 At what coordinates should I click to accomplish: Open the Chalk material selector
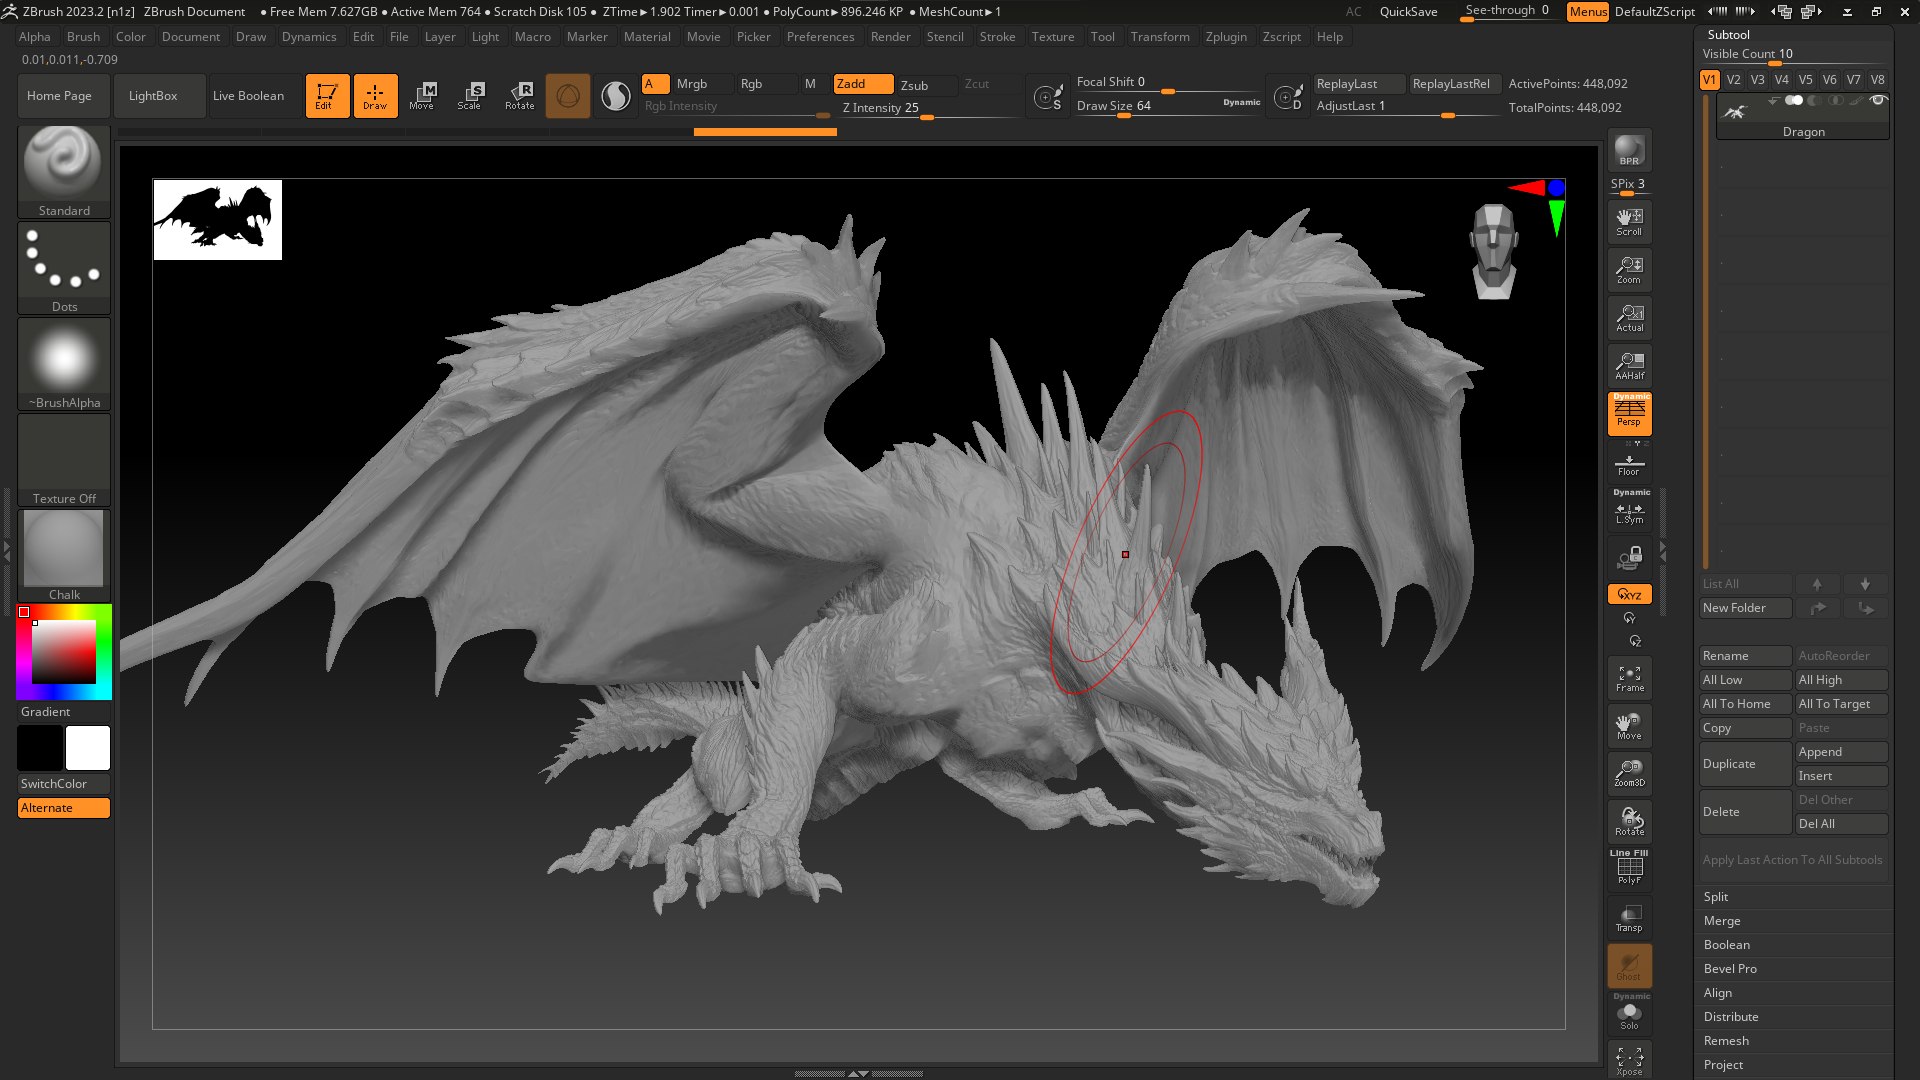pyautogui.click(x=64, y=555)
